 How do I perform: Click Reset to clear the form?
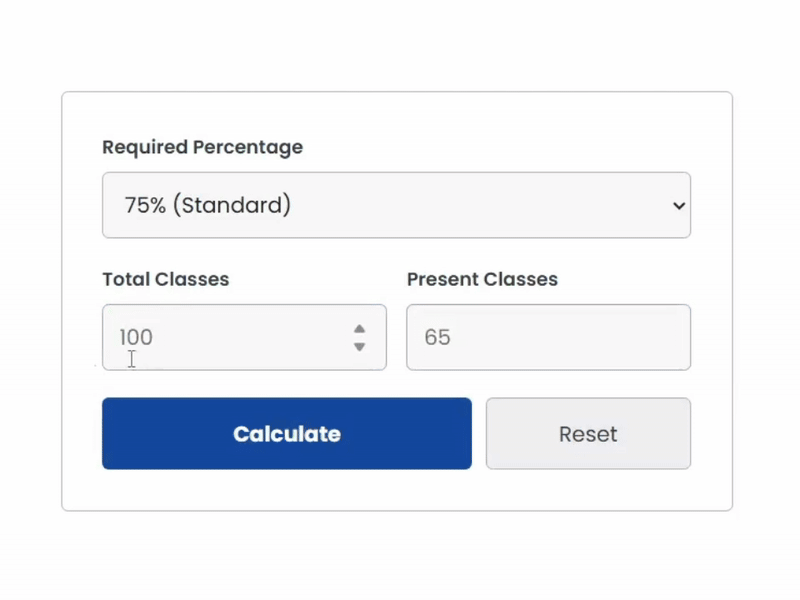[588, 433]
